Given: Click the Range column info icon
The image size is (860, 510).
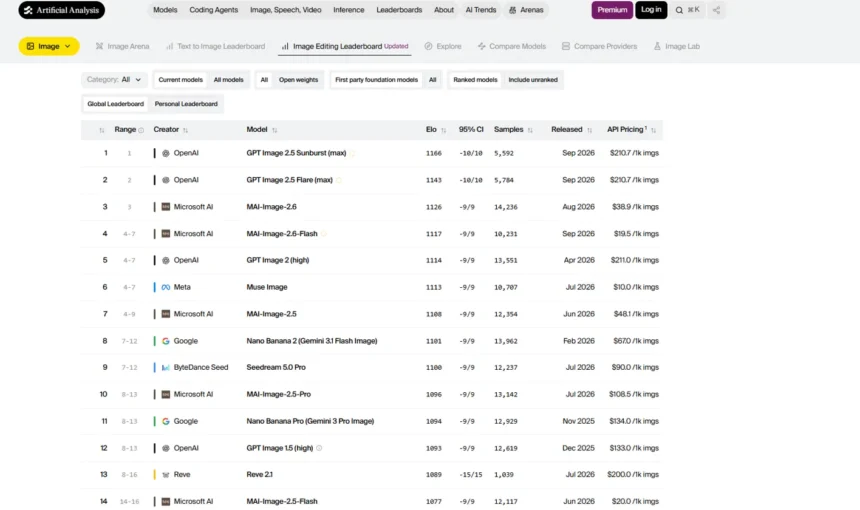Looking at the screenshot, I should 141,130.
